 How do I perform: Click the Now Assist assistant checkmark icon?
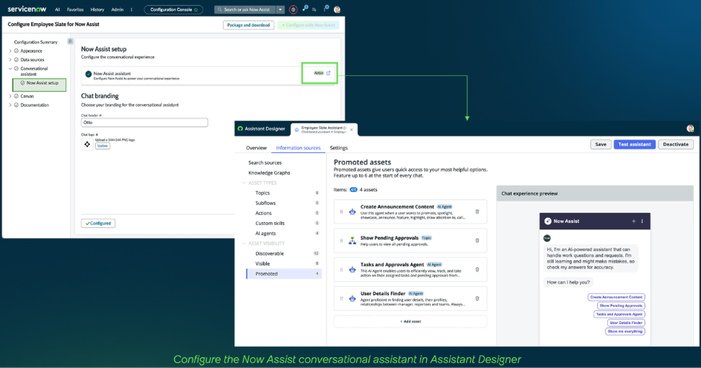pos(88,74)
